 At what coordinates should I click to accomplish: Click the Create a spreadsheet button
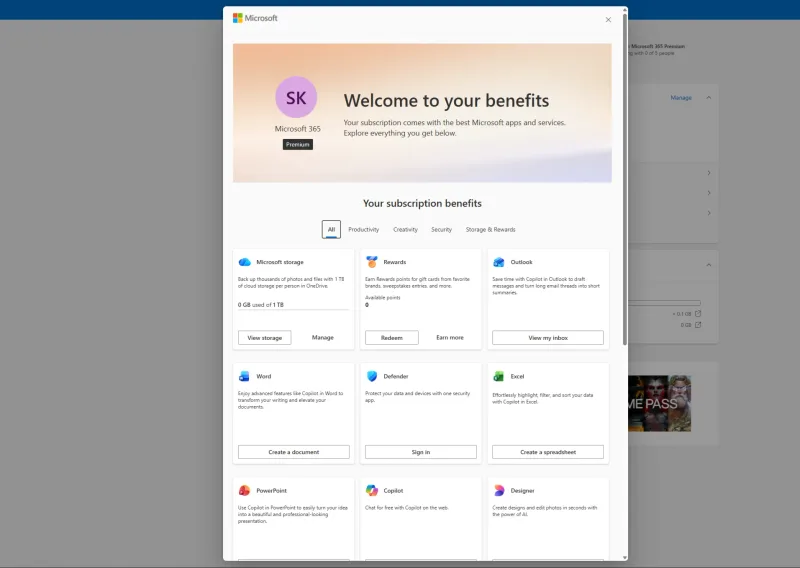coord(548,452)
